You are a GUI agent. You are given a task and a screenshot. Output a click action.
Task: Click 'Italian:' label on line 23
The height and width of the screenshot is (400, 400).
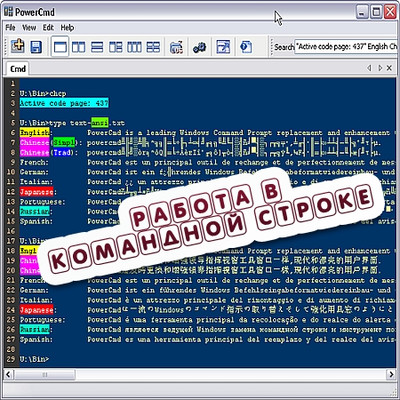click(x=36, y=300)
